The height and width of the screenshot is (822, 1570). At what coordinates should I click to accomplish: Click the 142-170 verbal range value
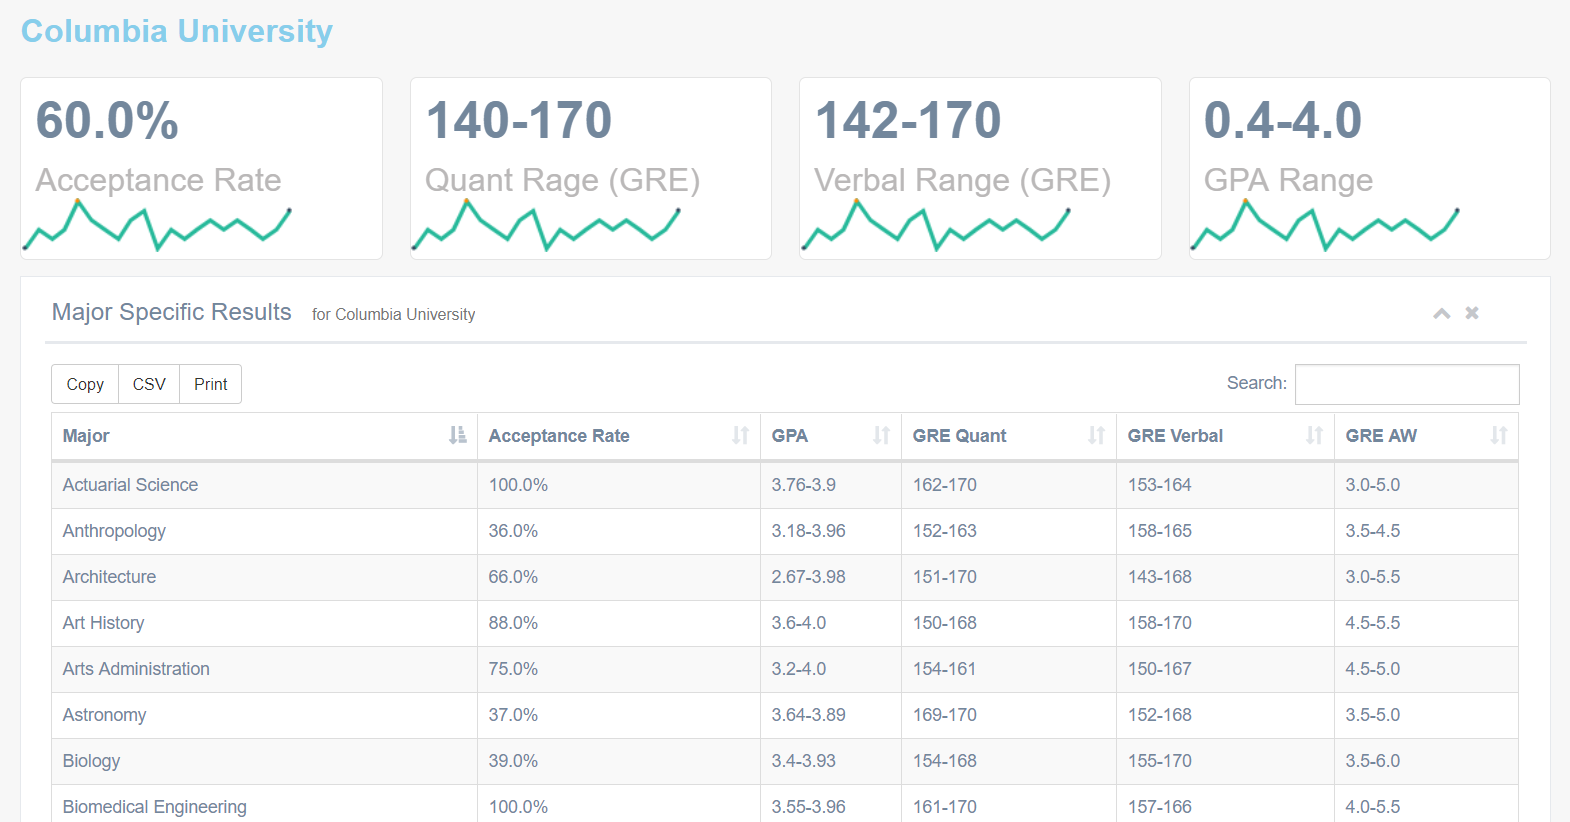point(908,121)
